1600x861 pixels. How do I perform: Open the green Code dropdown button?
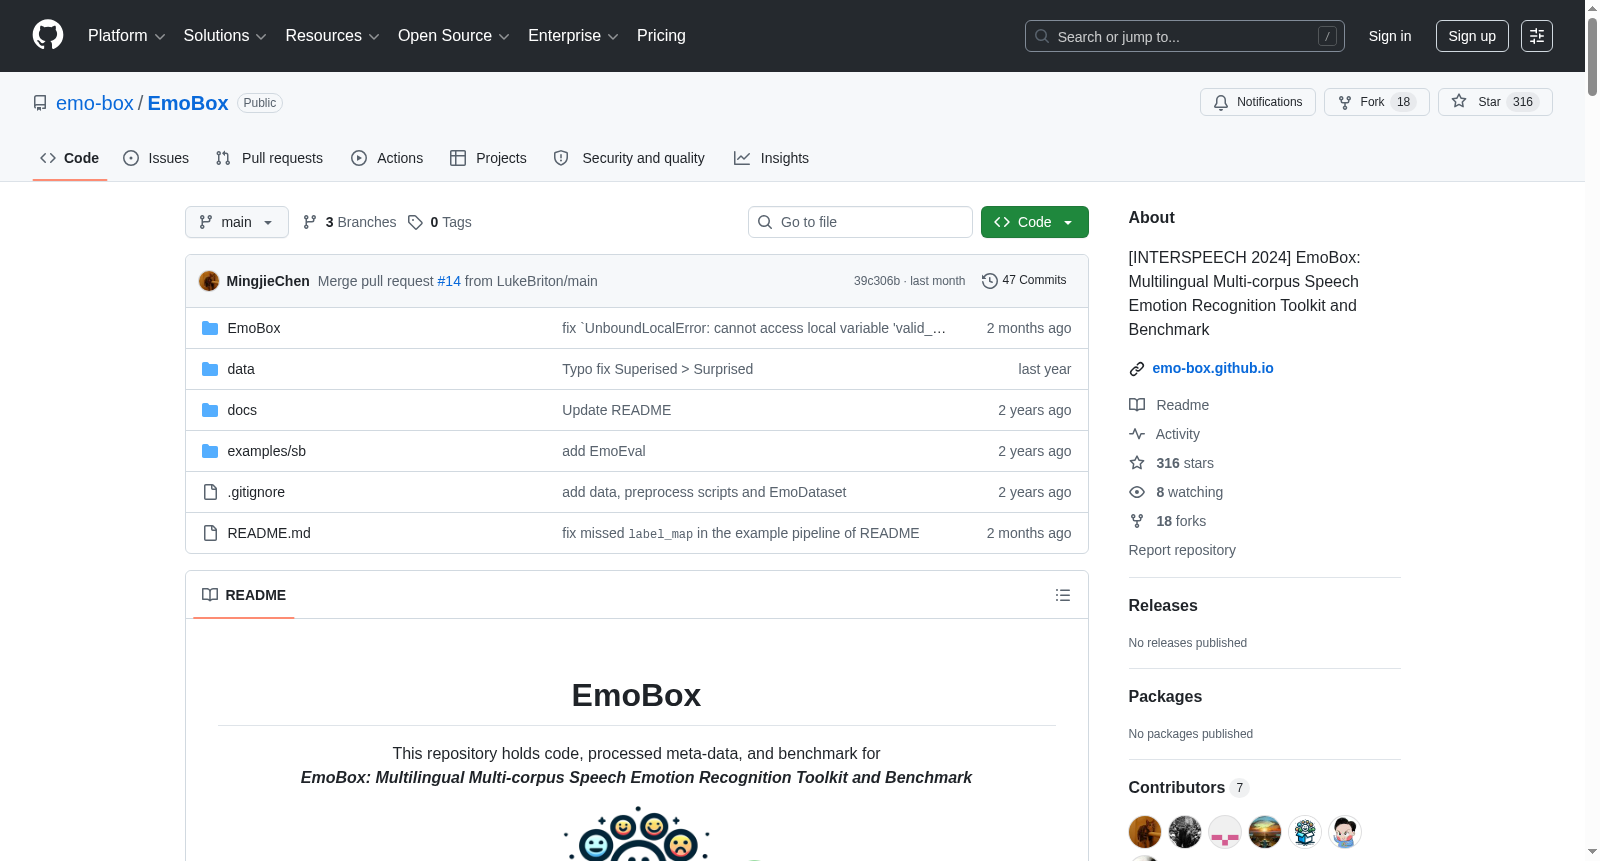pos(1035,222)
